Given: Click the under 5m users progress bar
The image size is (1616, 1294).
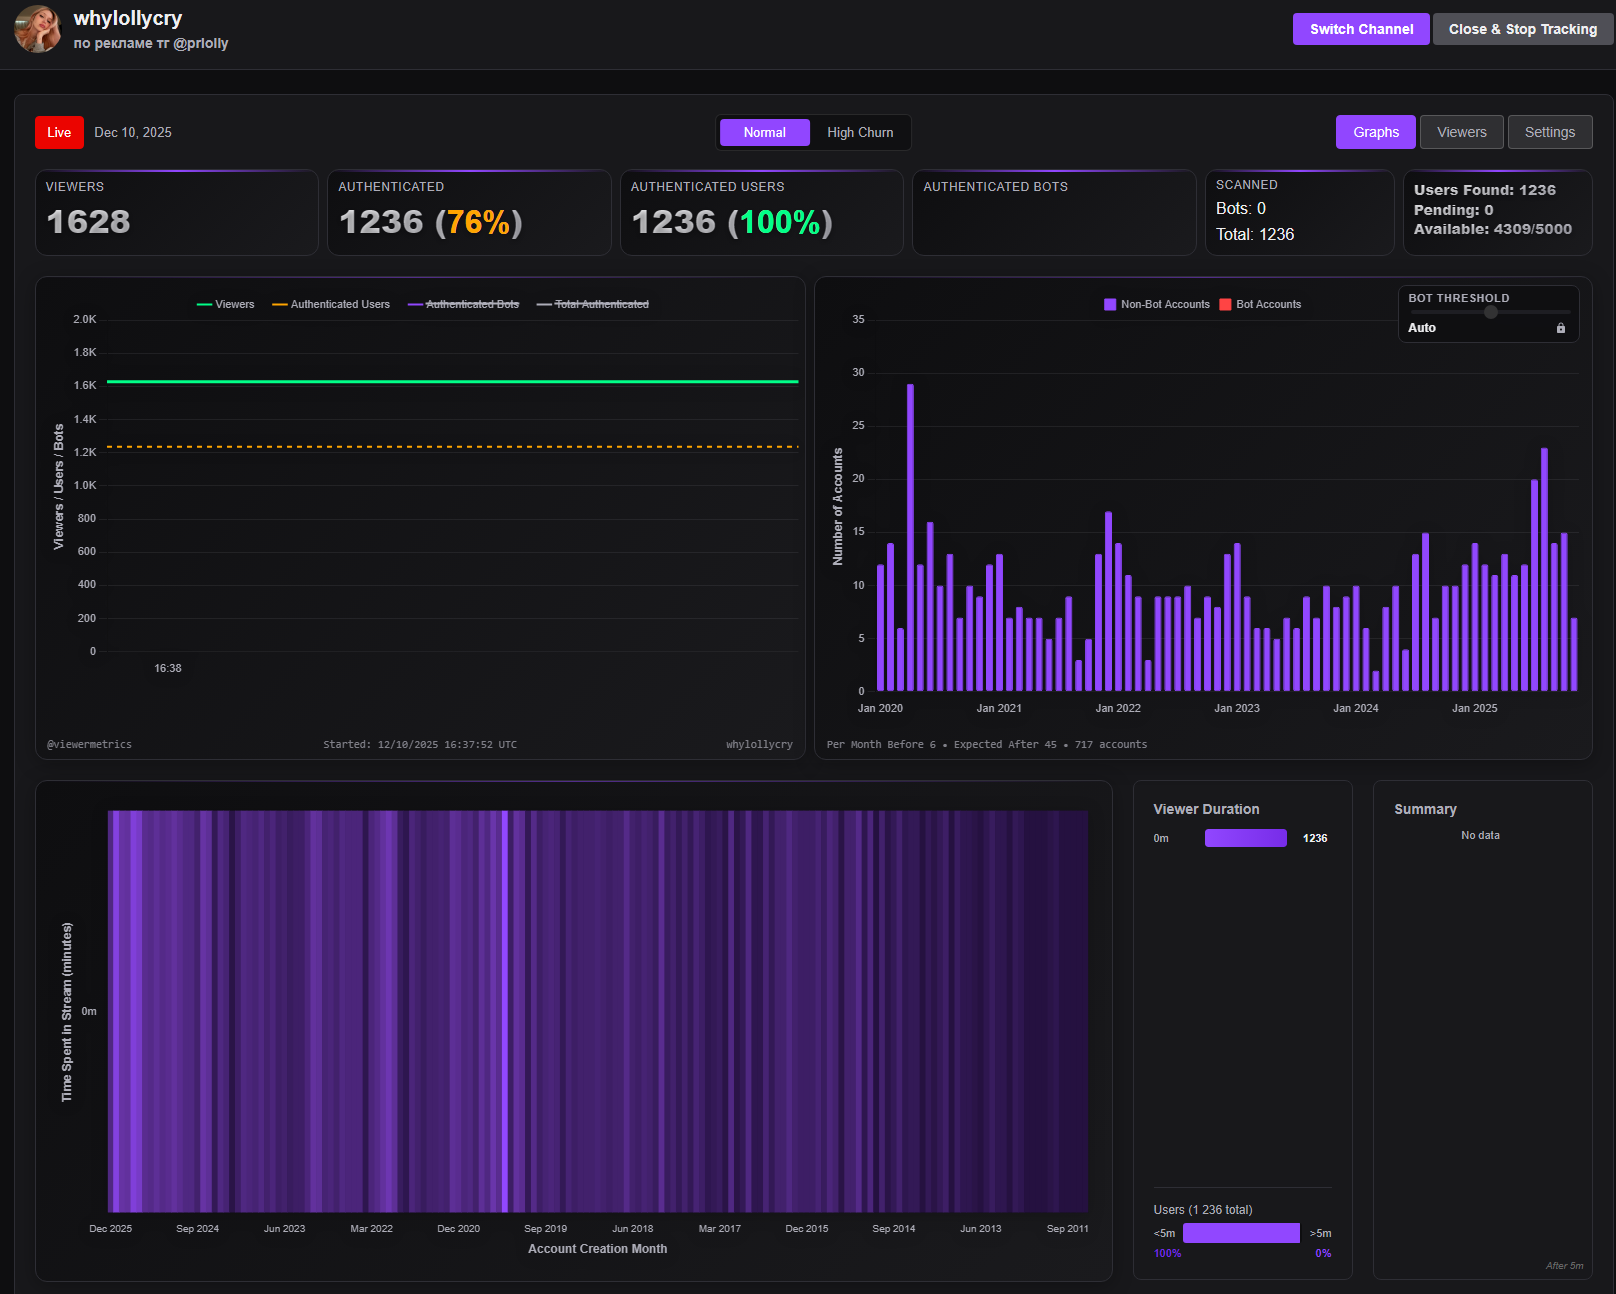Looking at the screenshot, I should 1241,1233.
